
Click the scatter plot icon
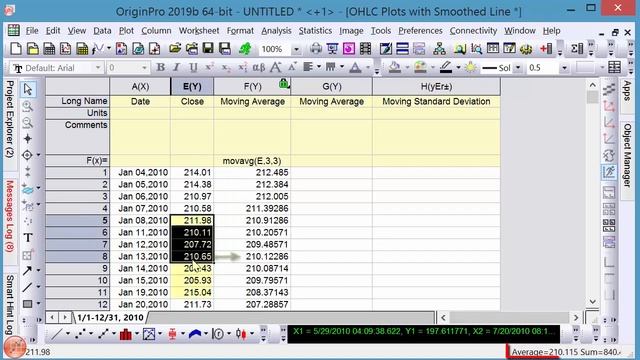tap(80, 334)
